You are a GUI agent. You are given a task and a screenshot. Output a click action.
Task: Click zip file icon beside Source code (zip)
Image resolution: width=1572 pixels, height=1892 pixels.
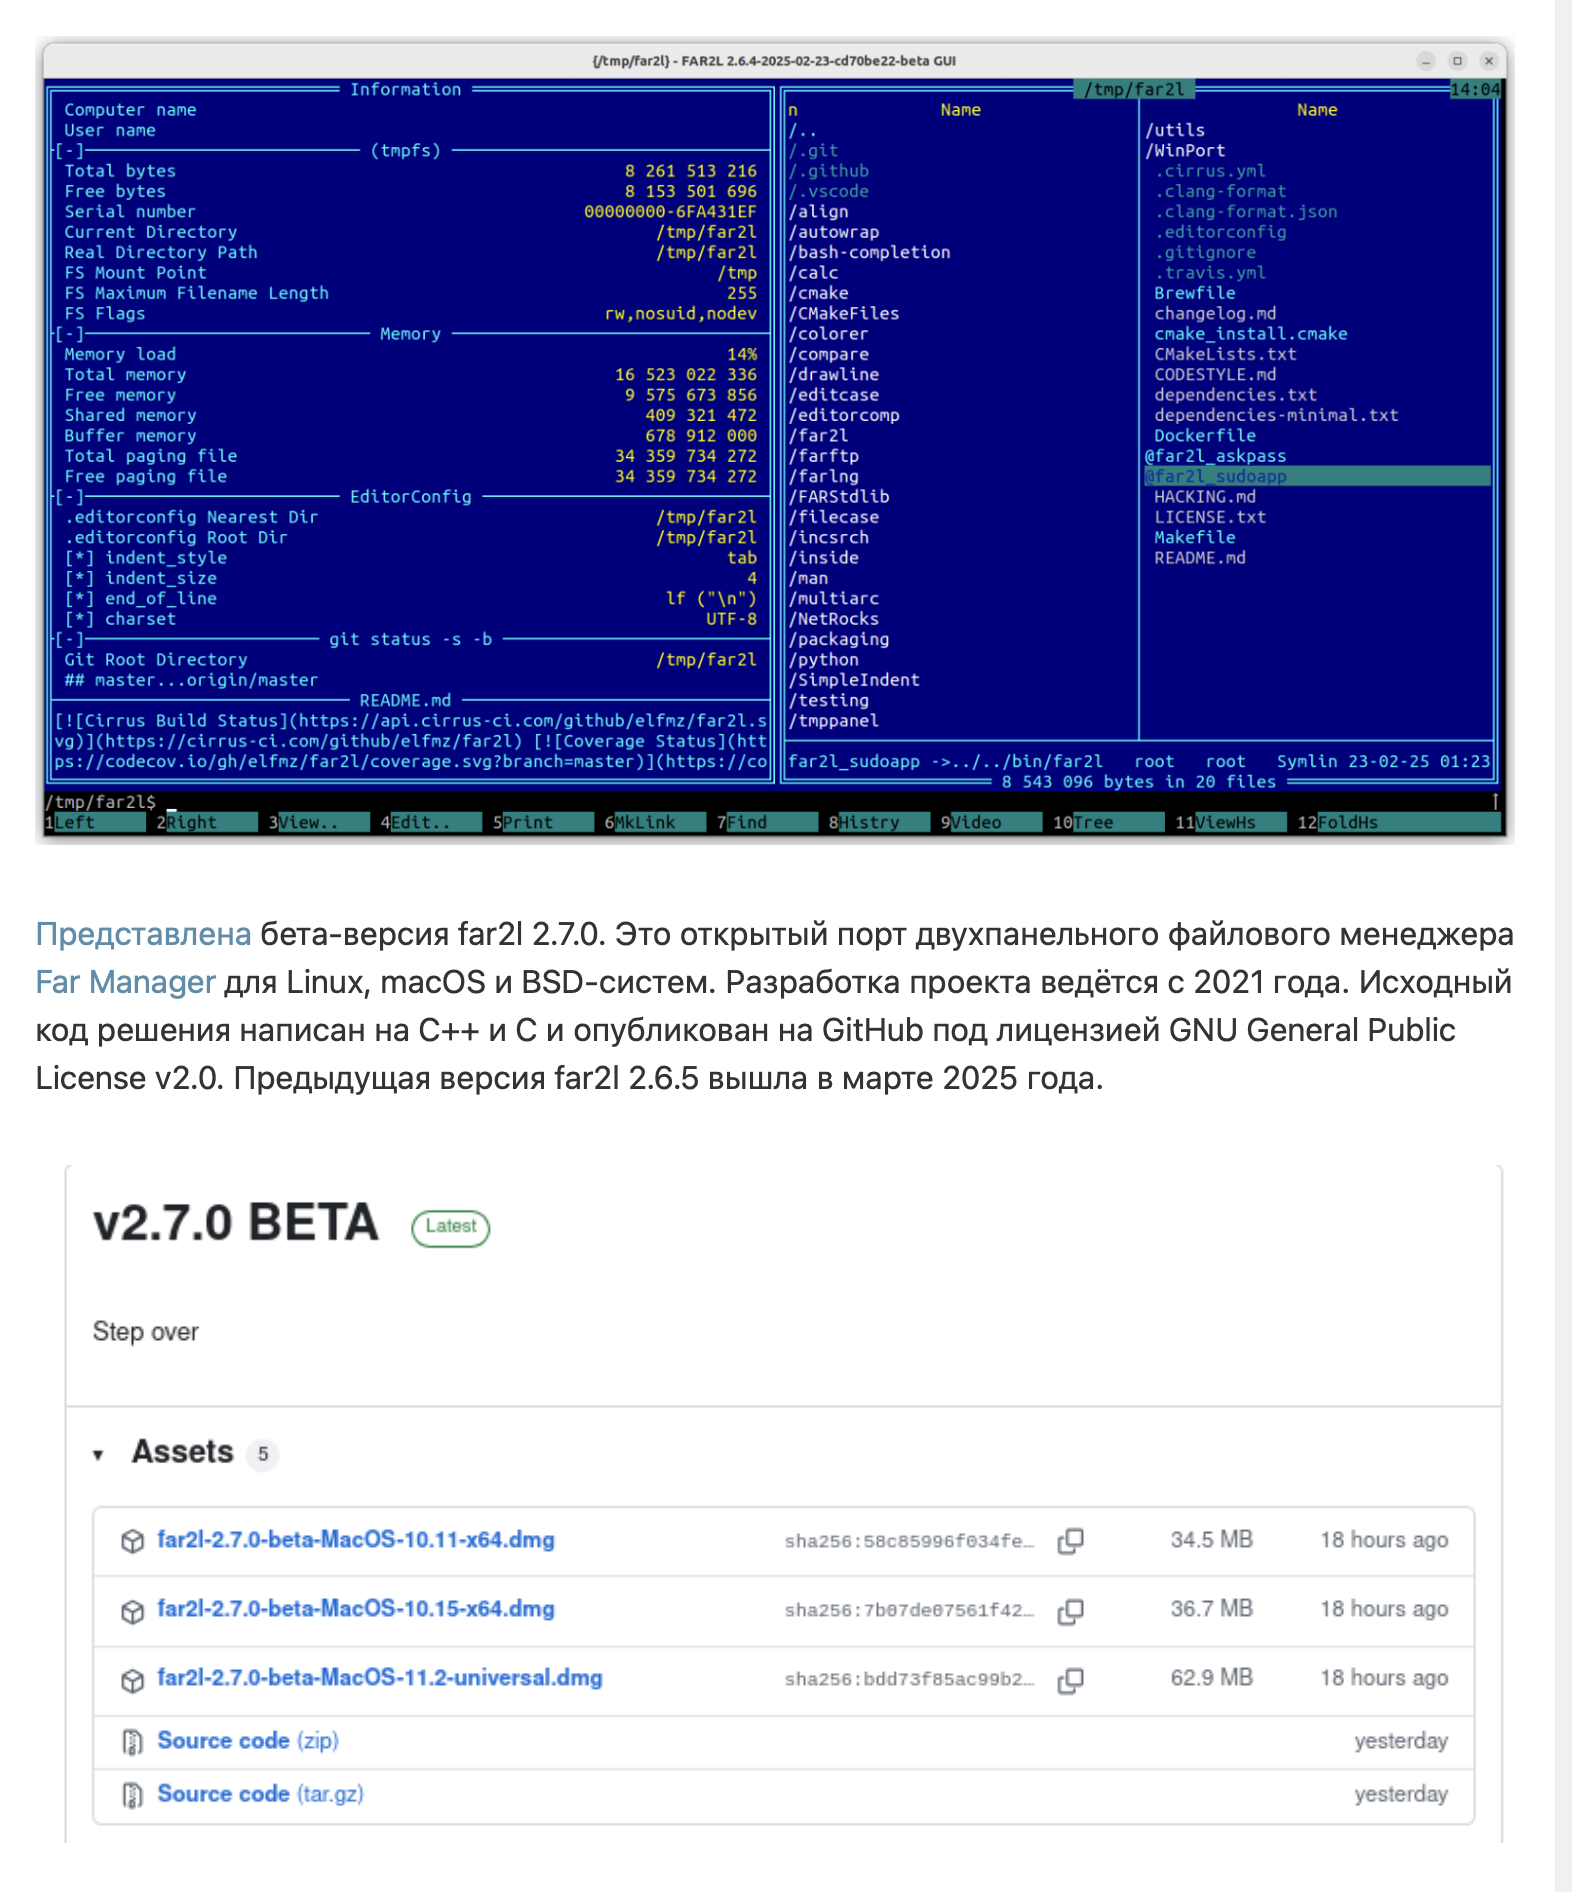[x=132, y=1742]
